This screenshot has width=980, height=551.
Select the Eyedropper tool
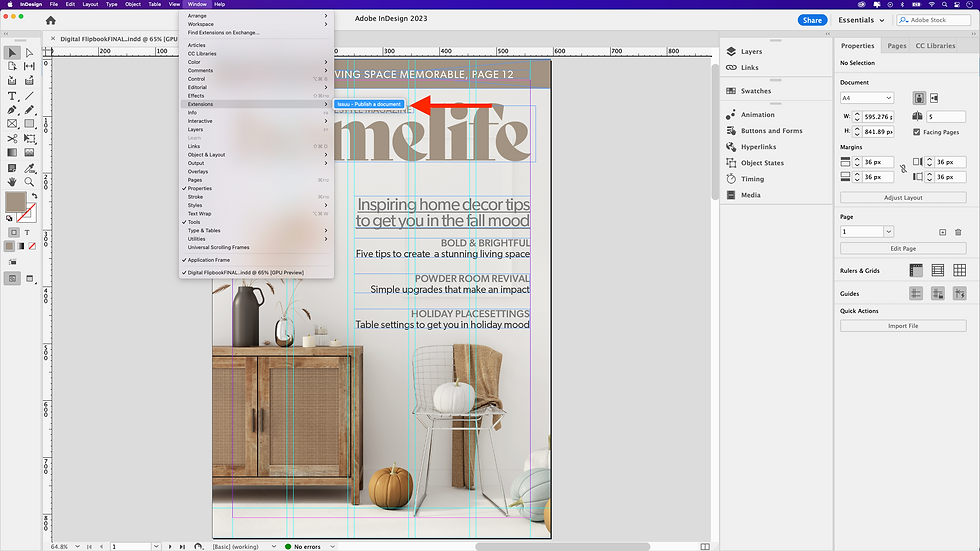pyautogui.click(x=29, y=168)
